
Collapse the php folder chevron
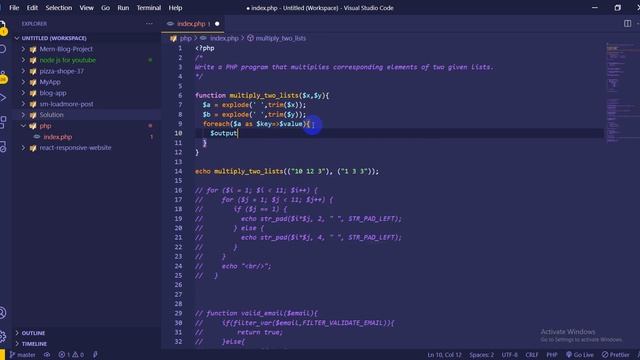click(x=23, y=126)
